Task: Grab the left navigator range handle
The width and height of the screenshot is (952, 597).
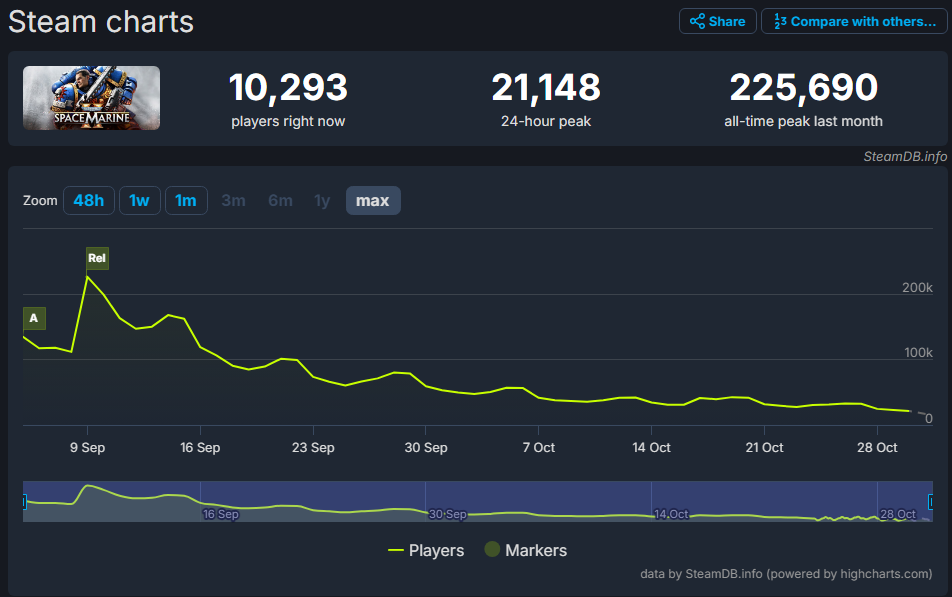Action: point(24,502)
